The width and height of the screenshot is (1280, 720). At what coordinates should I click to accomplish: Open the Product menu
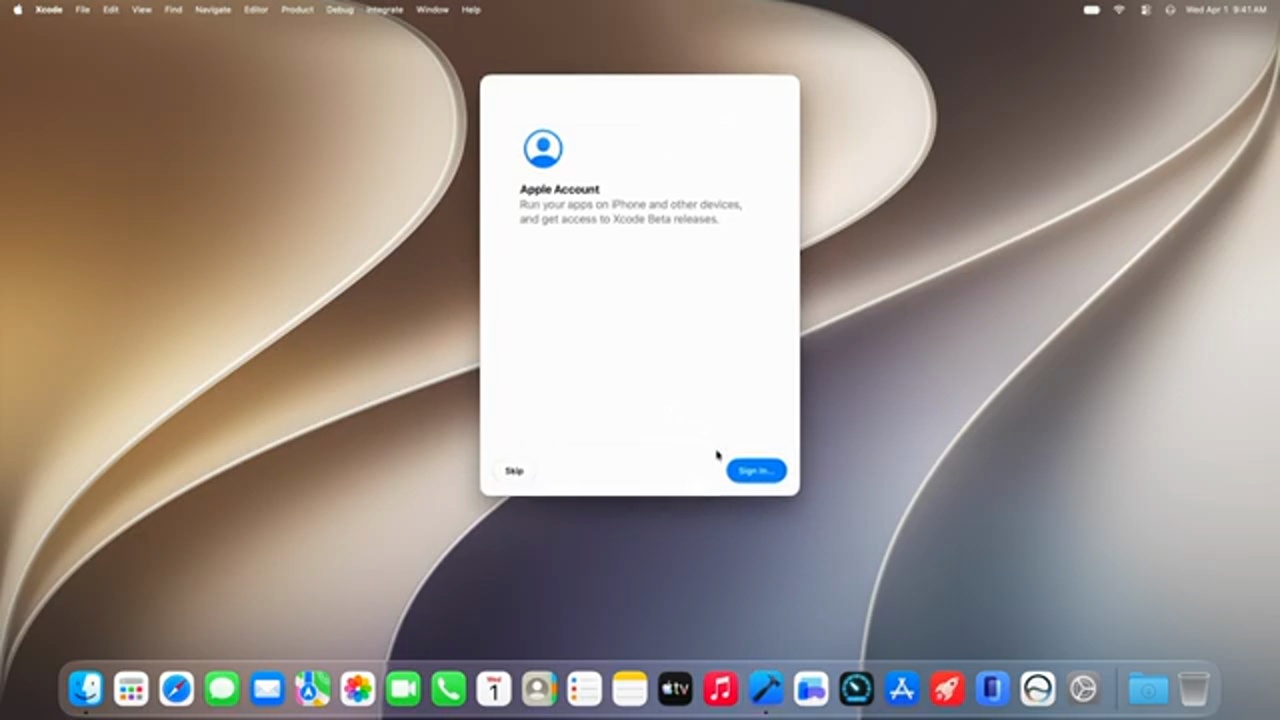pos(297,9)
